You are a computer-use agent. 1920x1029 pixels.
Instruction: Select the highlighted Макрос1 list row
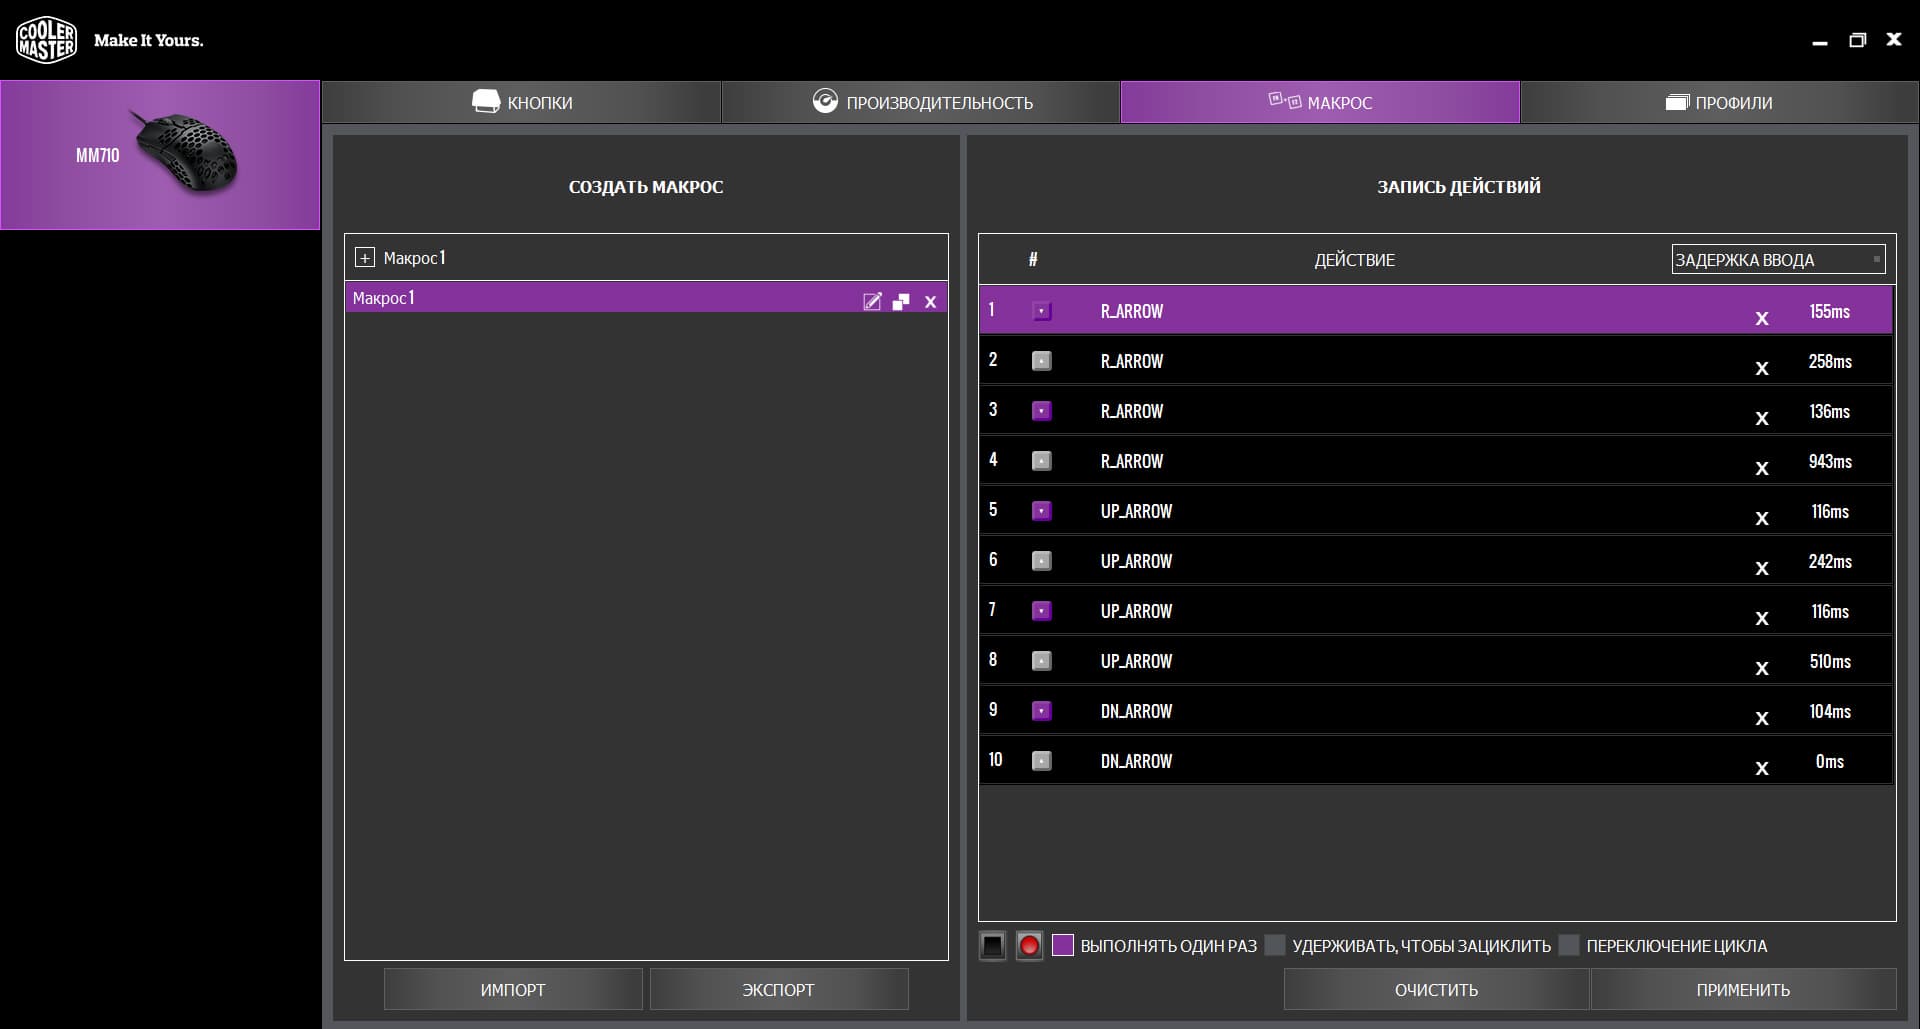646,298
